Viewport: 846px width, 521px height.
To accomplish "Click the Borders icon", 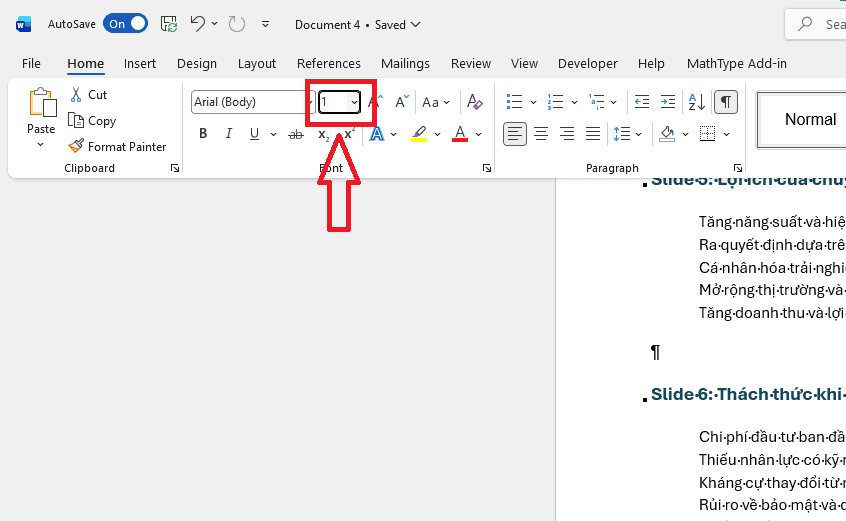I will (707, 134).
